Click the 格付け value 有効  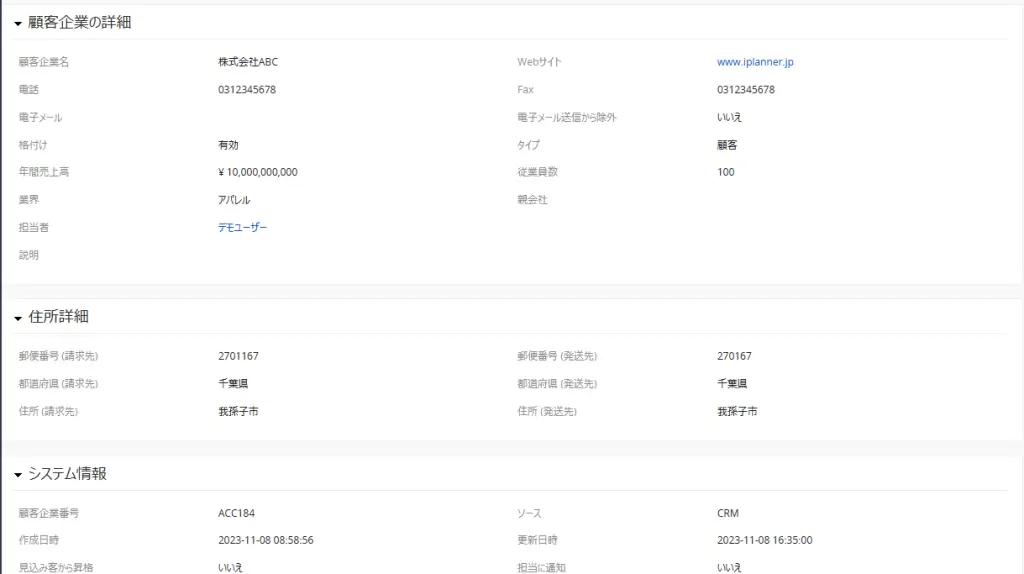pyautogui.click(x=228, y=145)
